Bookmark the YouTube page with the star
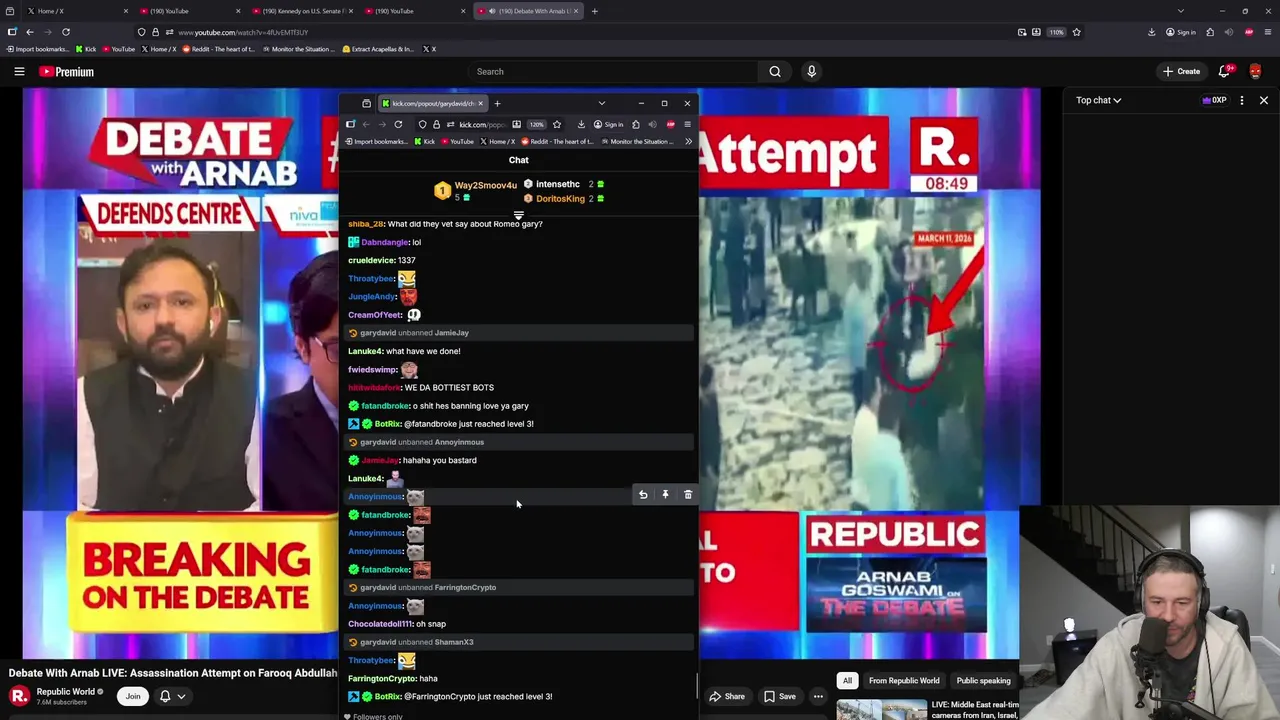The width and height of the screenshot is (1280, 720). click(x=1076, y=32)
